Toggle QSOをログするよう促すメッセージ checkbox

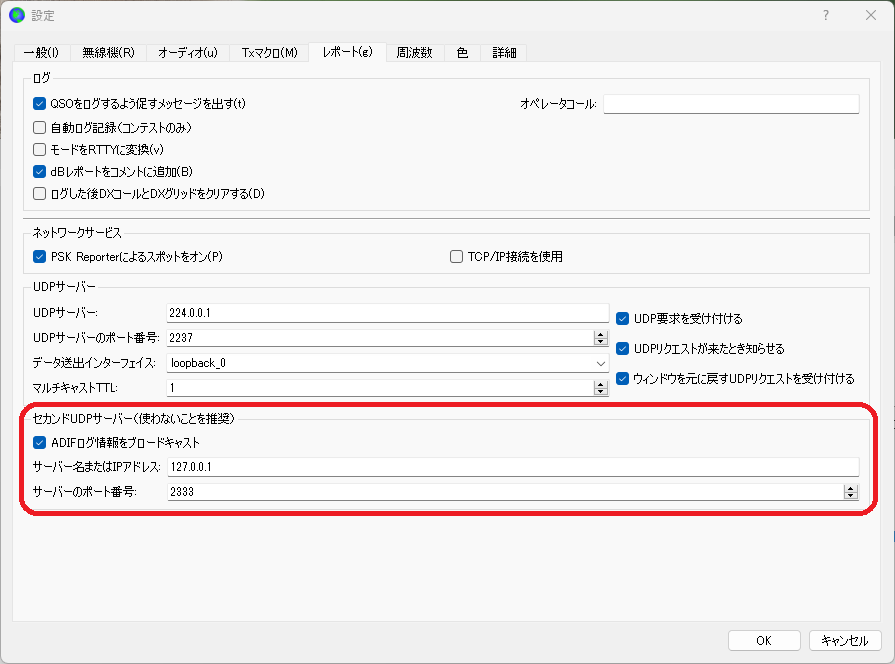(39, 103)
